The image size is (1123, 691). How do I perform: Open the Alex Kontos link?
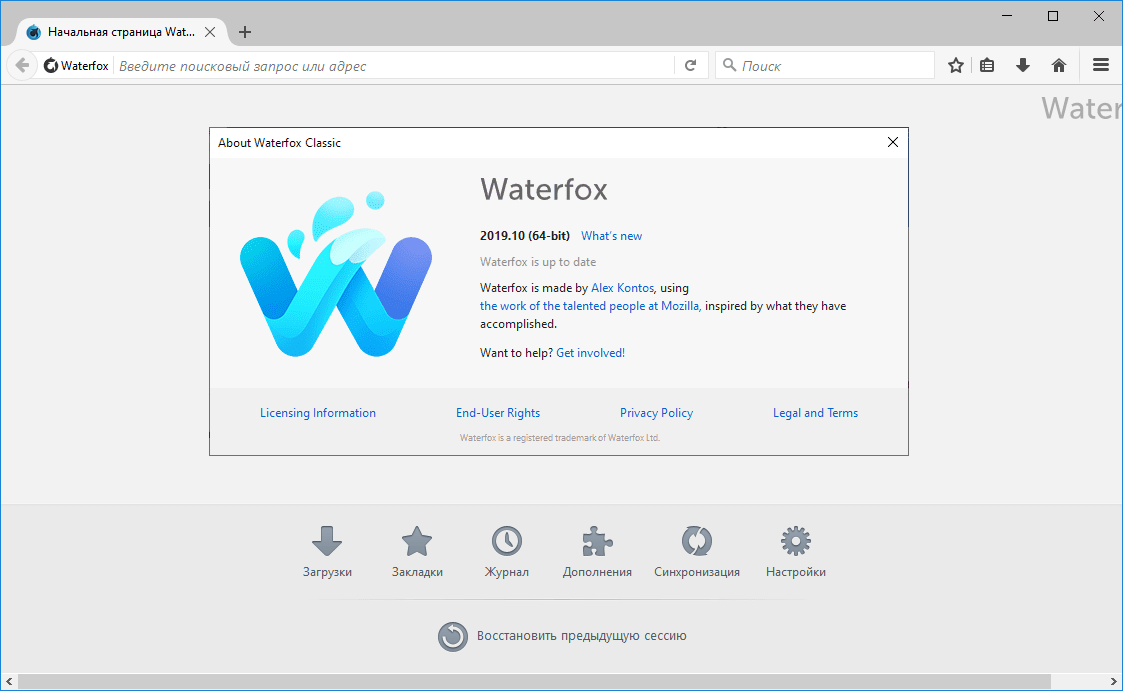(622, 288)
